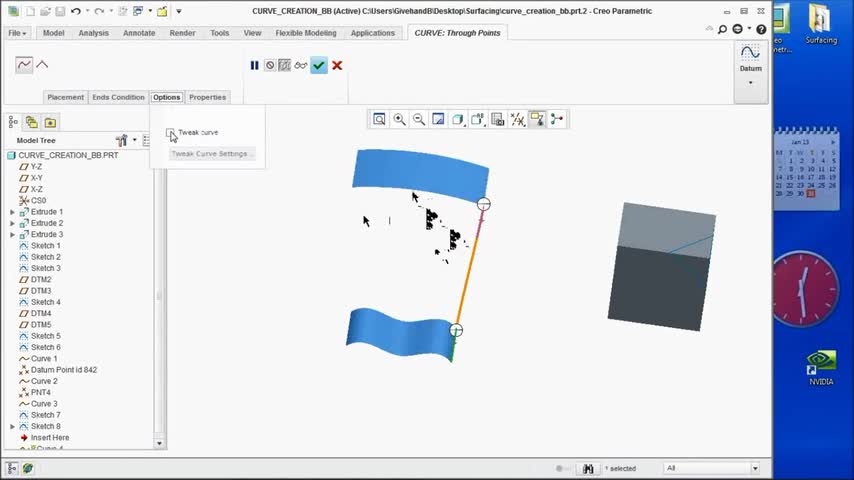Open the Surfacing folder on desktop

pos(821,23)
